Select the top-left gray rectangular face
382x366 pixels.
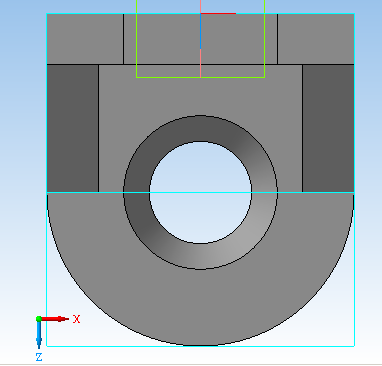85,39
